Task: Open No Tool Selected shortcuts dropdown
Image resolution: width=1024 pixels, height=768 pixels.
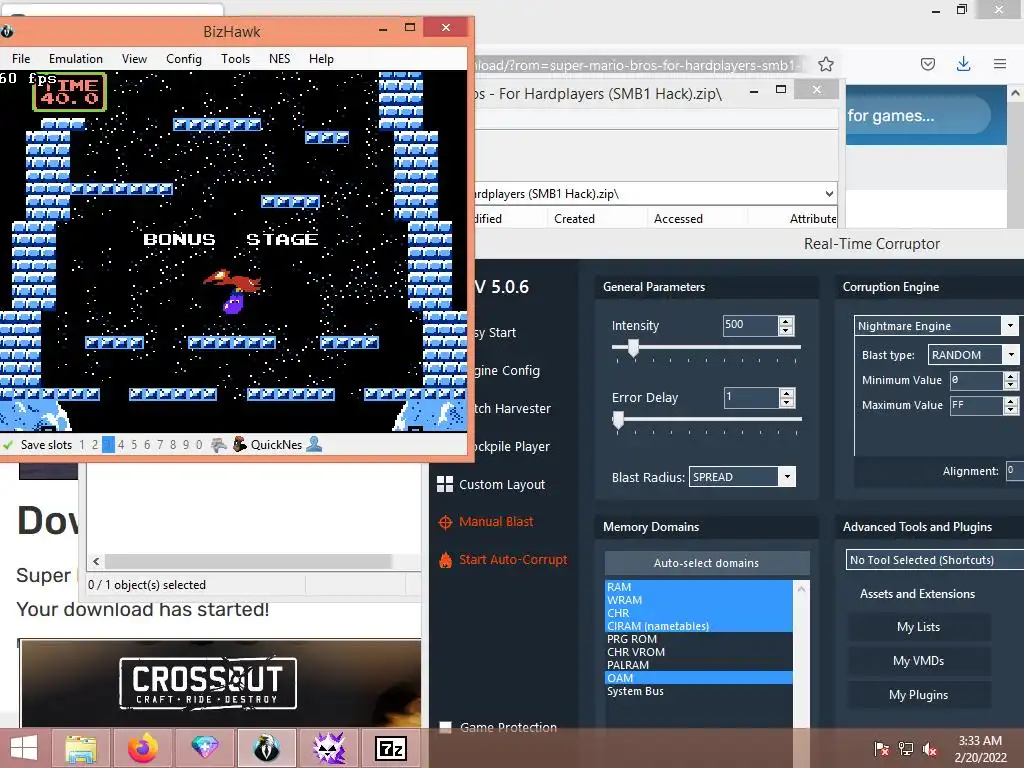Action: pyautogui.click(x=935, y=560)
